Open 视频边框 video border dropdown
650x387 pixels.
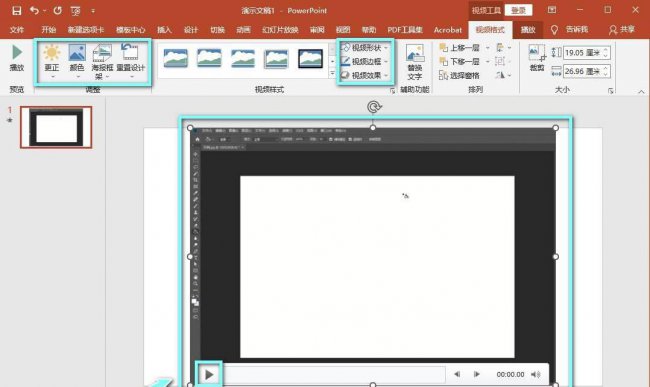pyautogui.click(x=365, y=61)
